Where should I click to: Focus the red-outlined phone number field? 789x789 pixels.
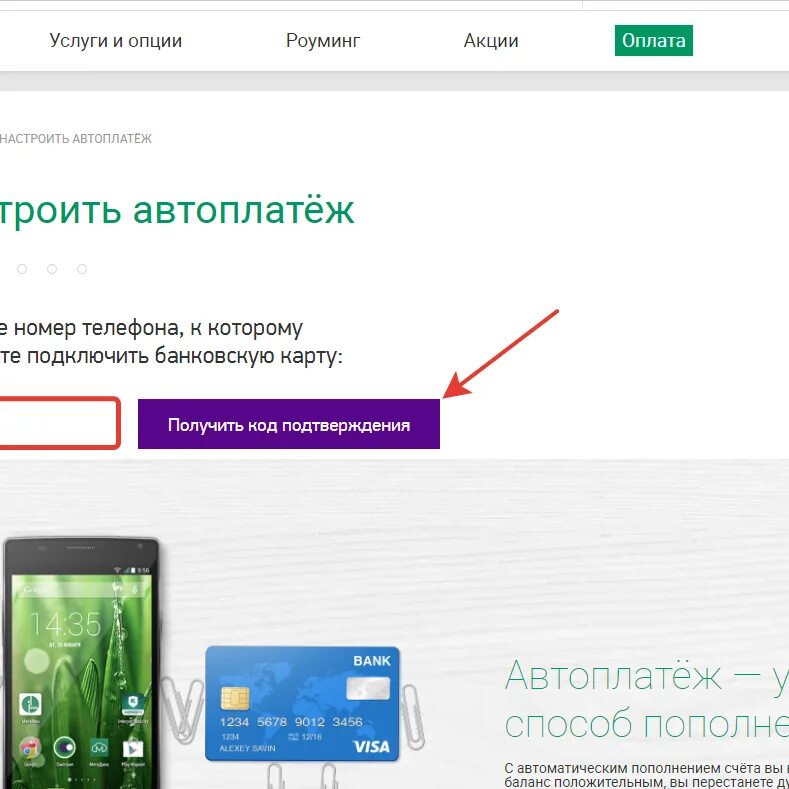click(59, 423)
